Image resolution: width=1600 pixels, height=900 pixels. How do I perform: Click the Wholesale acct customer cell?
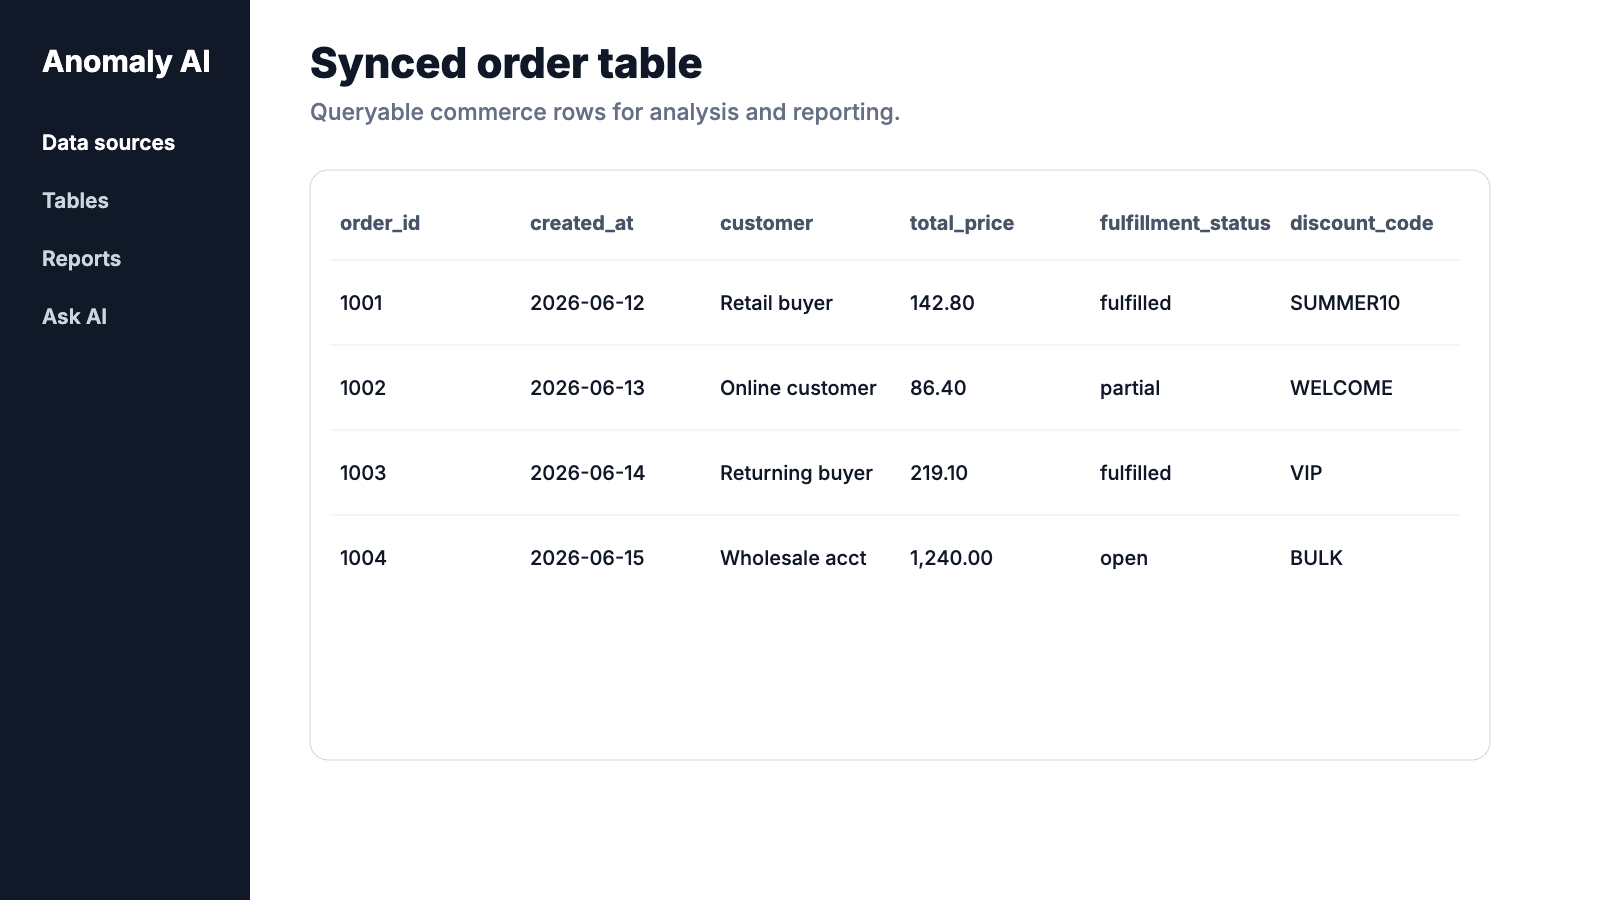click(x=793, y=558)
